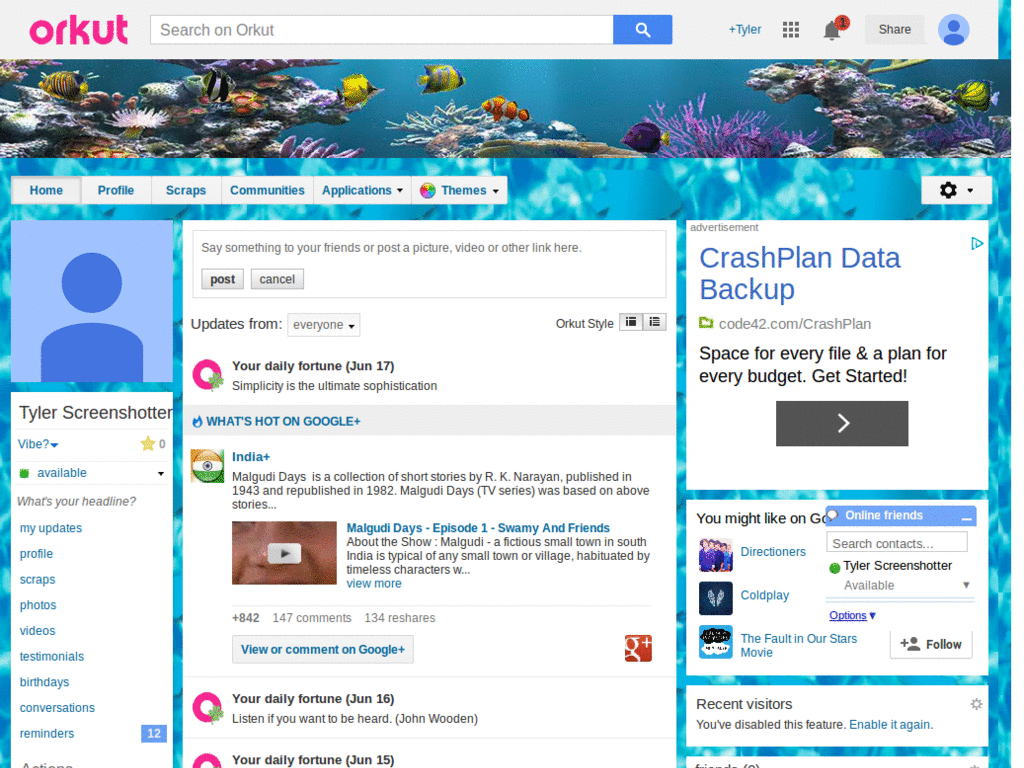Screen dimensions: 1024x768
Task: Open photos sidebar link
Action: click(x=38, y=605)
